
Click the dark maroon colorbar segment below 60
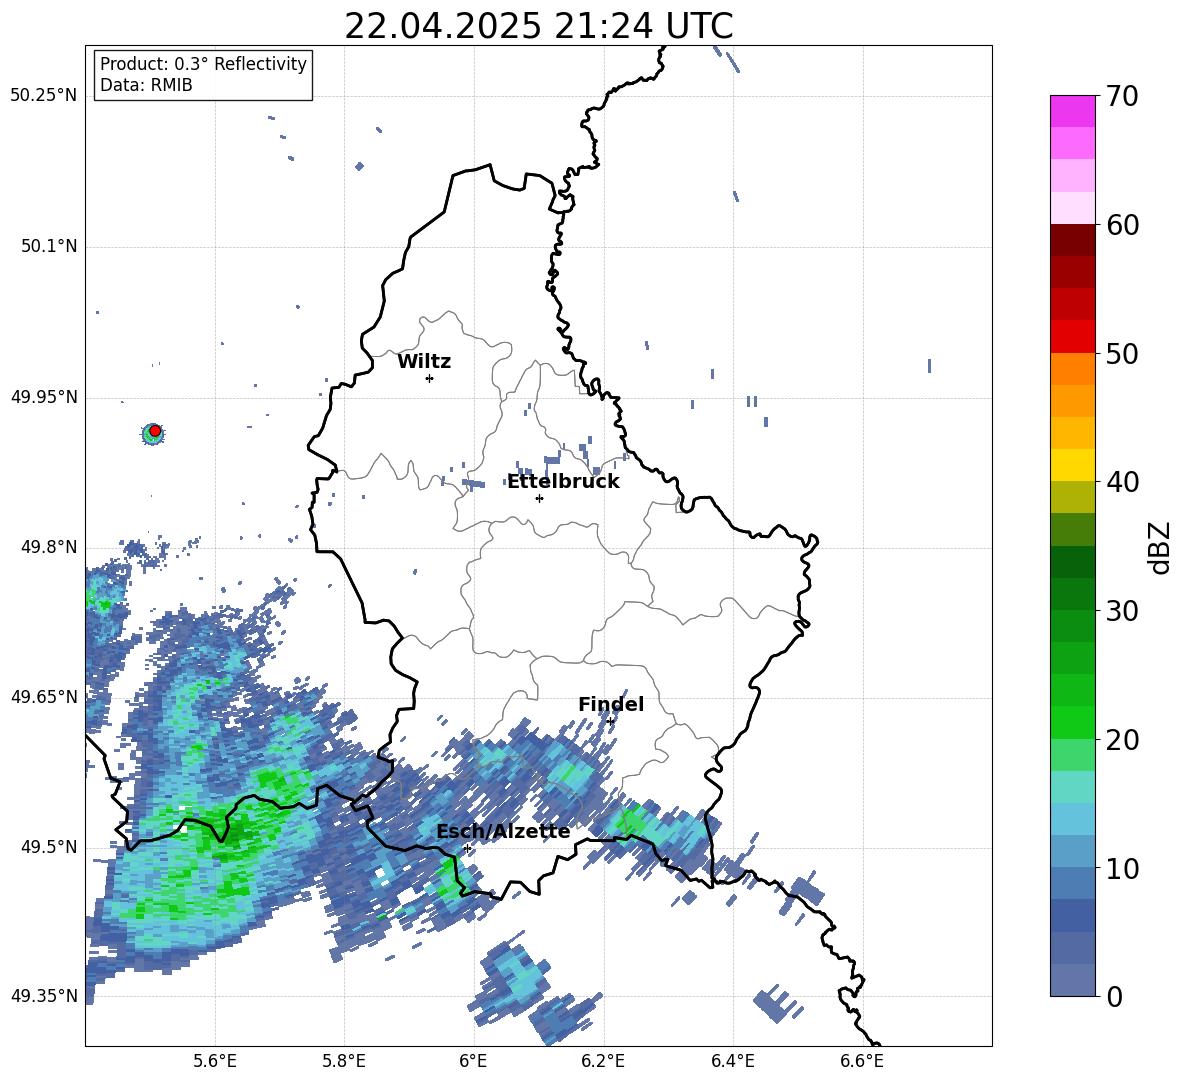[1072, 240]
